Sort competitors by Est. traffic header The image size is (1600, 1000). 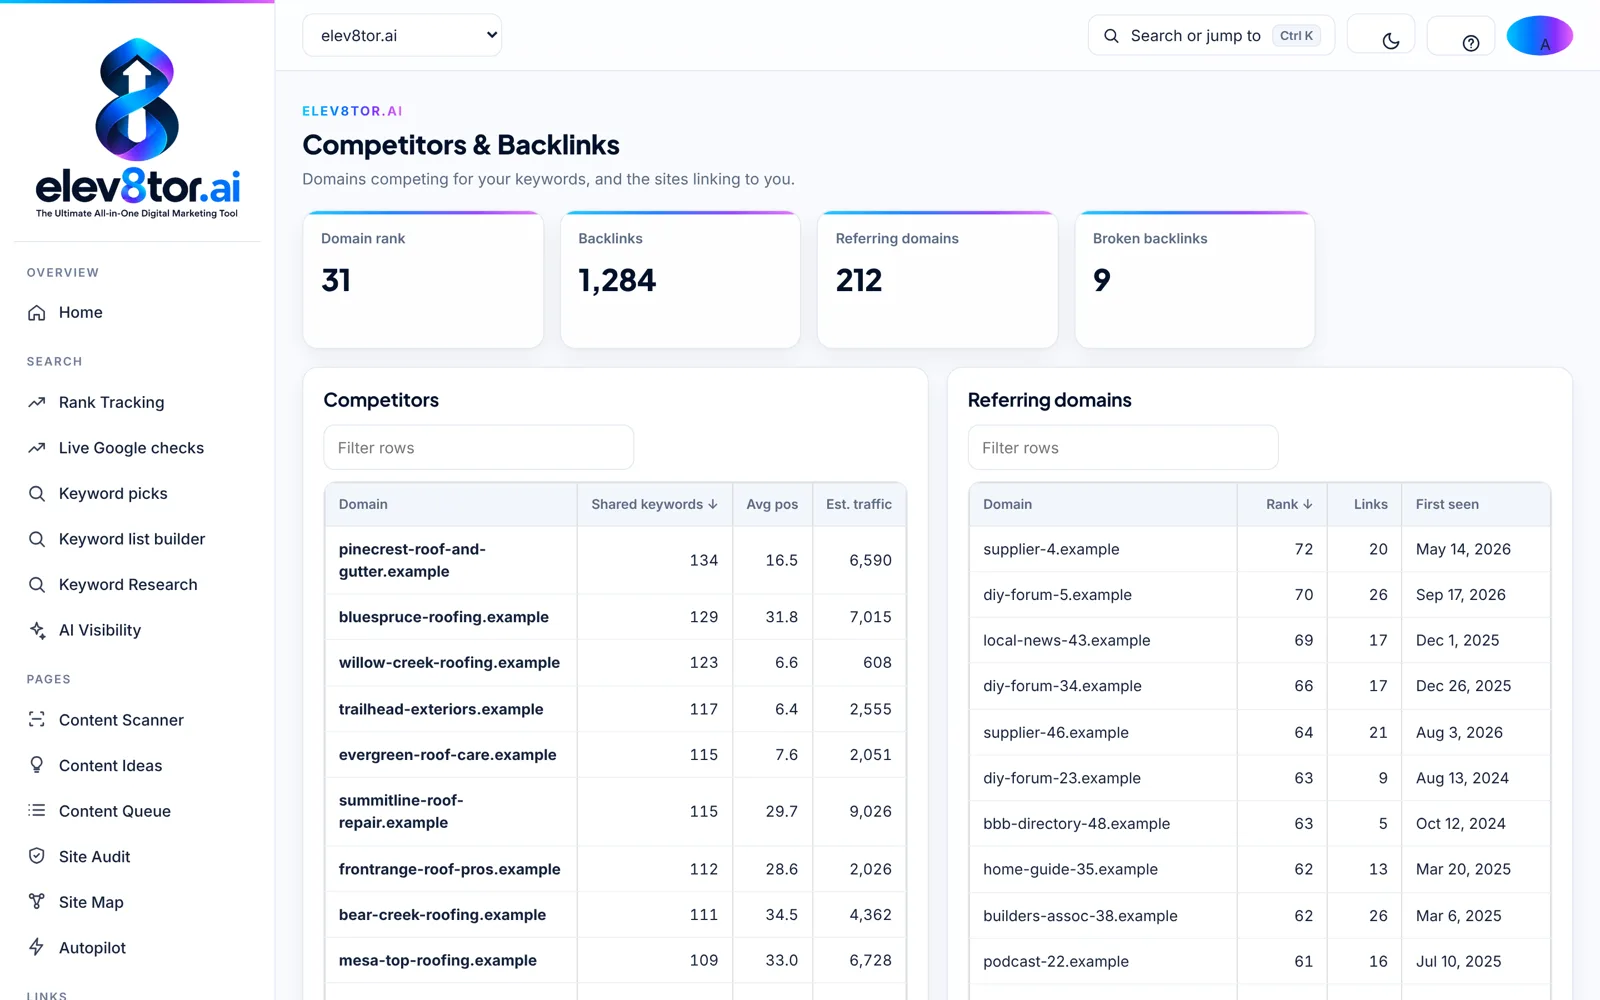(859, 505)
